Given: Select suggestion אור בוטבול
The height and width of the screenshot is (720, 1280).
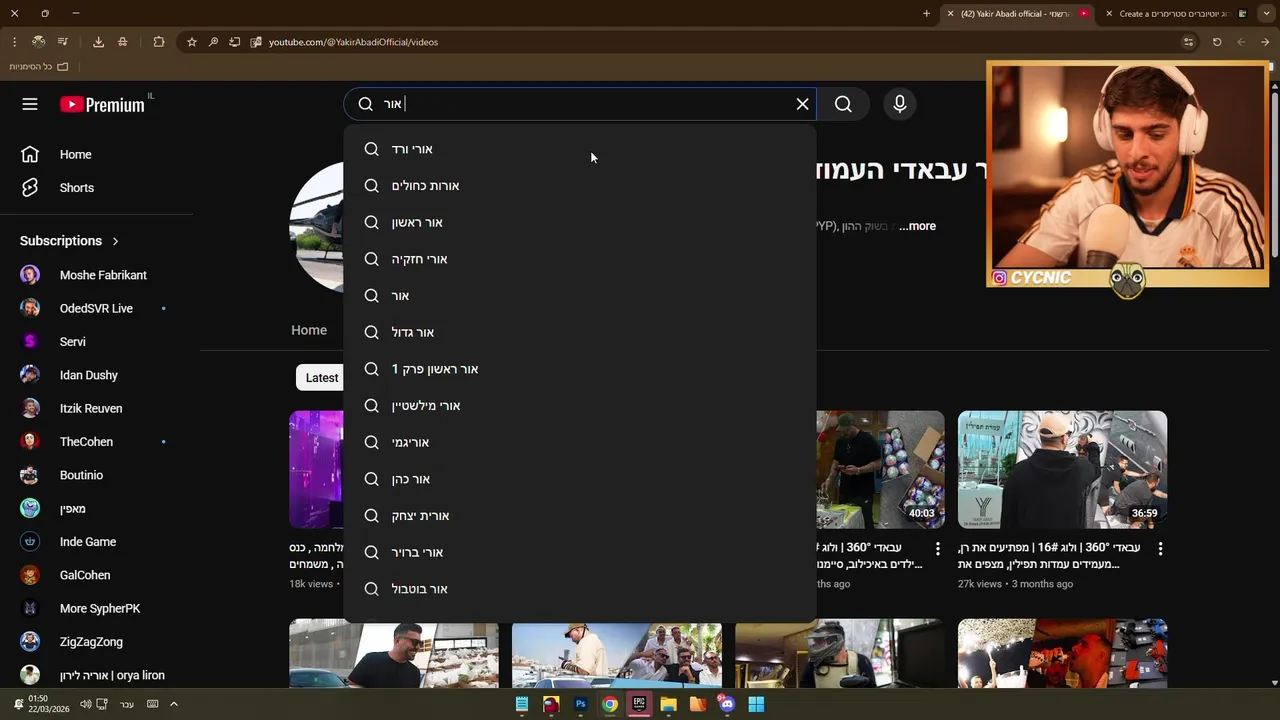Looking at the screenshot, I should [x=580, y=589].
